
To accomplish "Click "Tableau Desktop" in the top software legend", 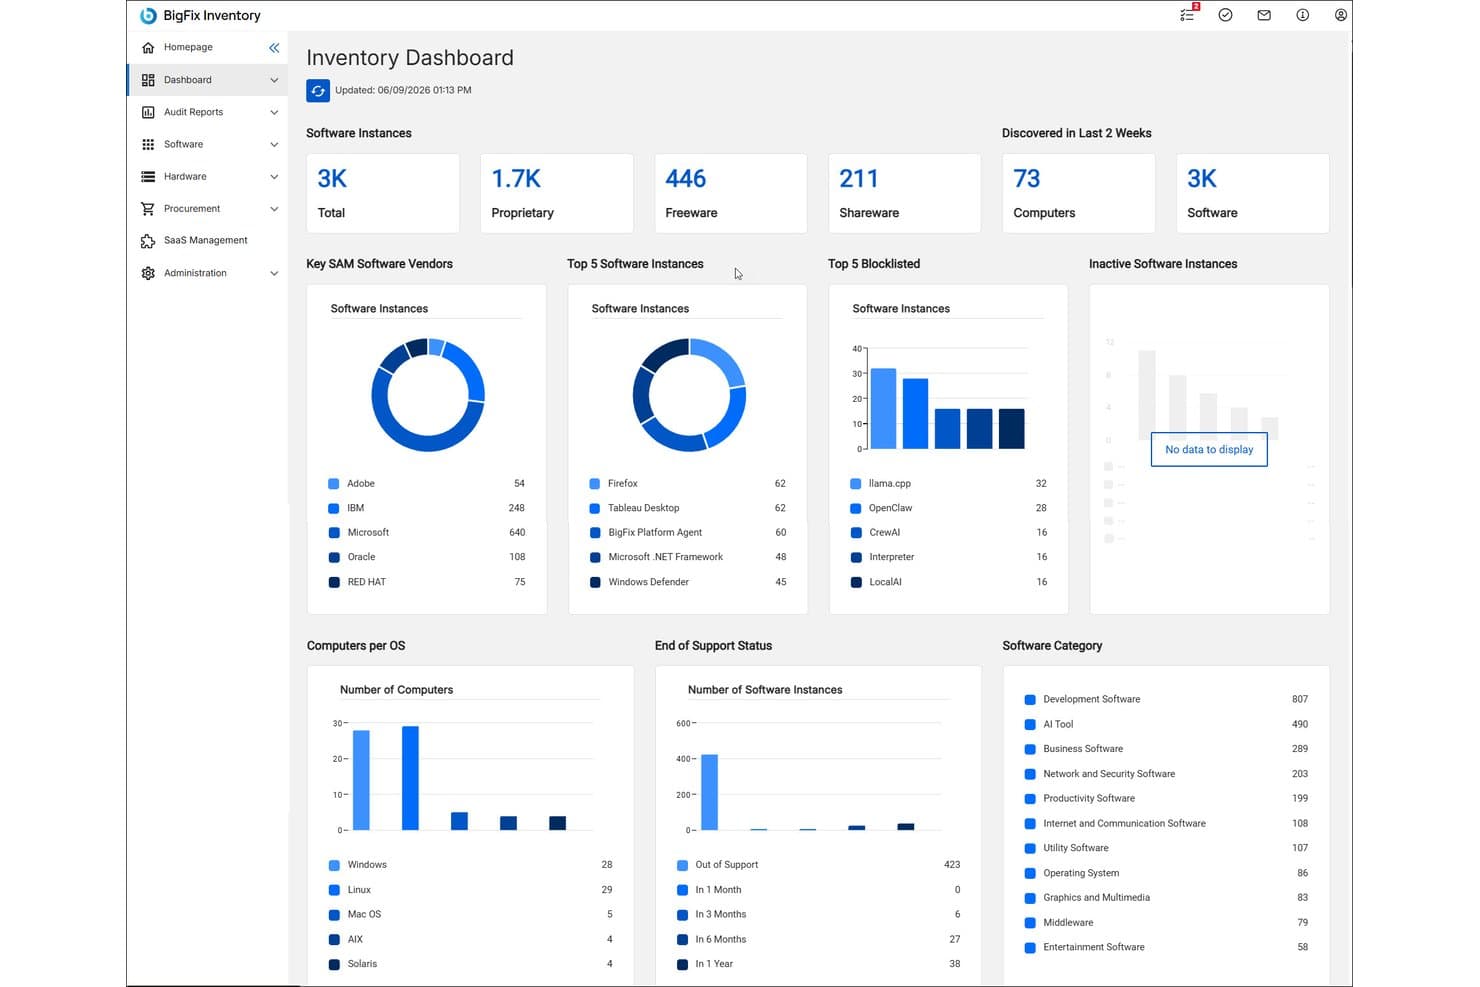I will click(x=643, y=508).
